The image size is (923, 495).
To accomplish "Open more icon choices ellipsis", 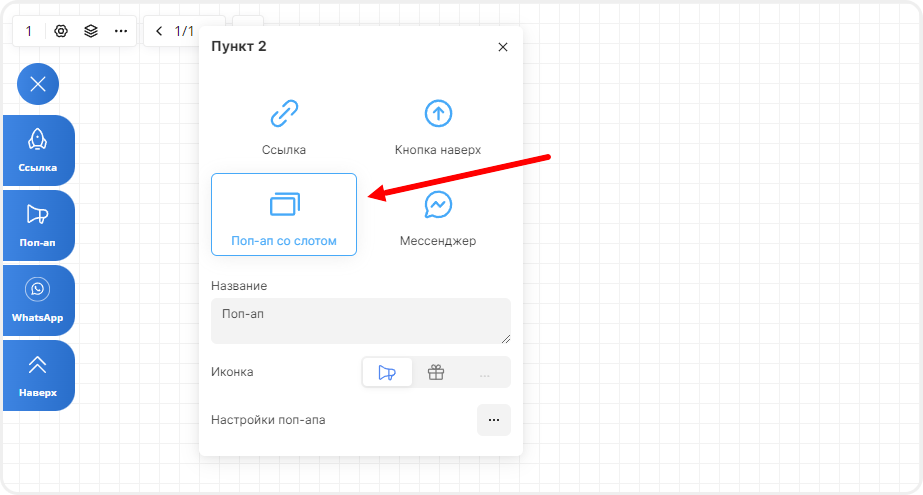I will point(484,373).
